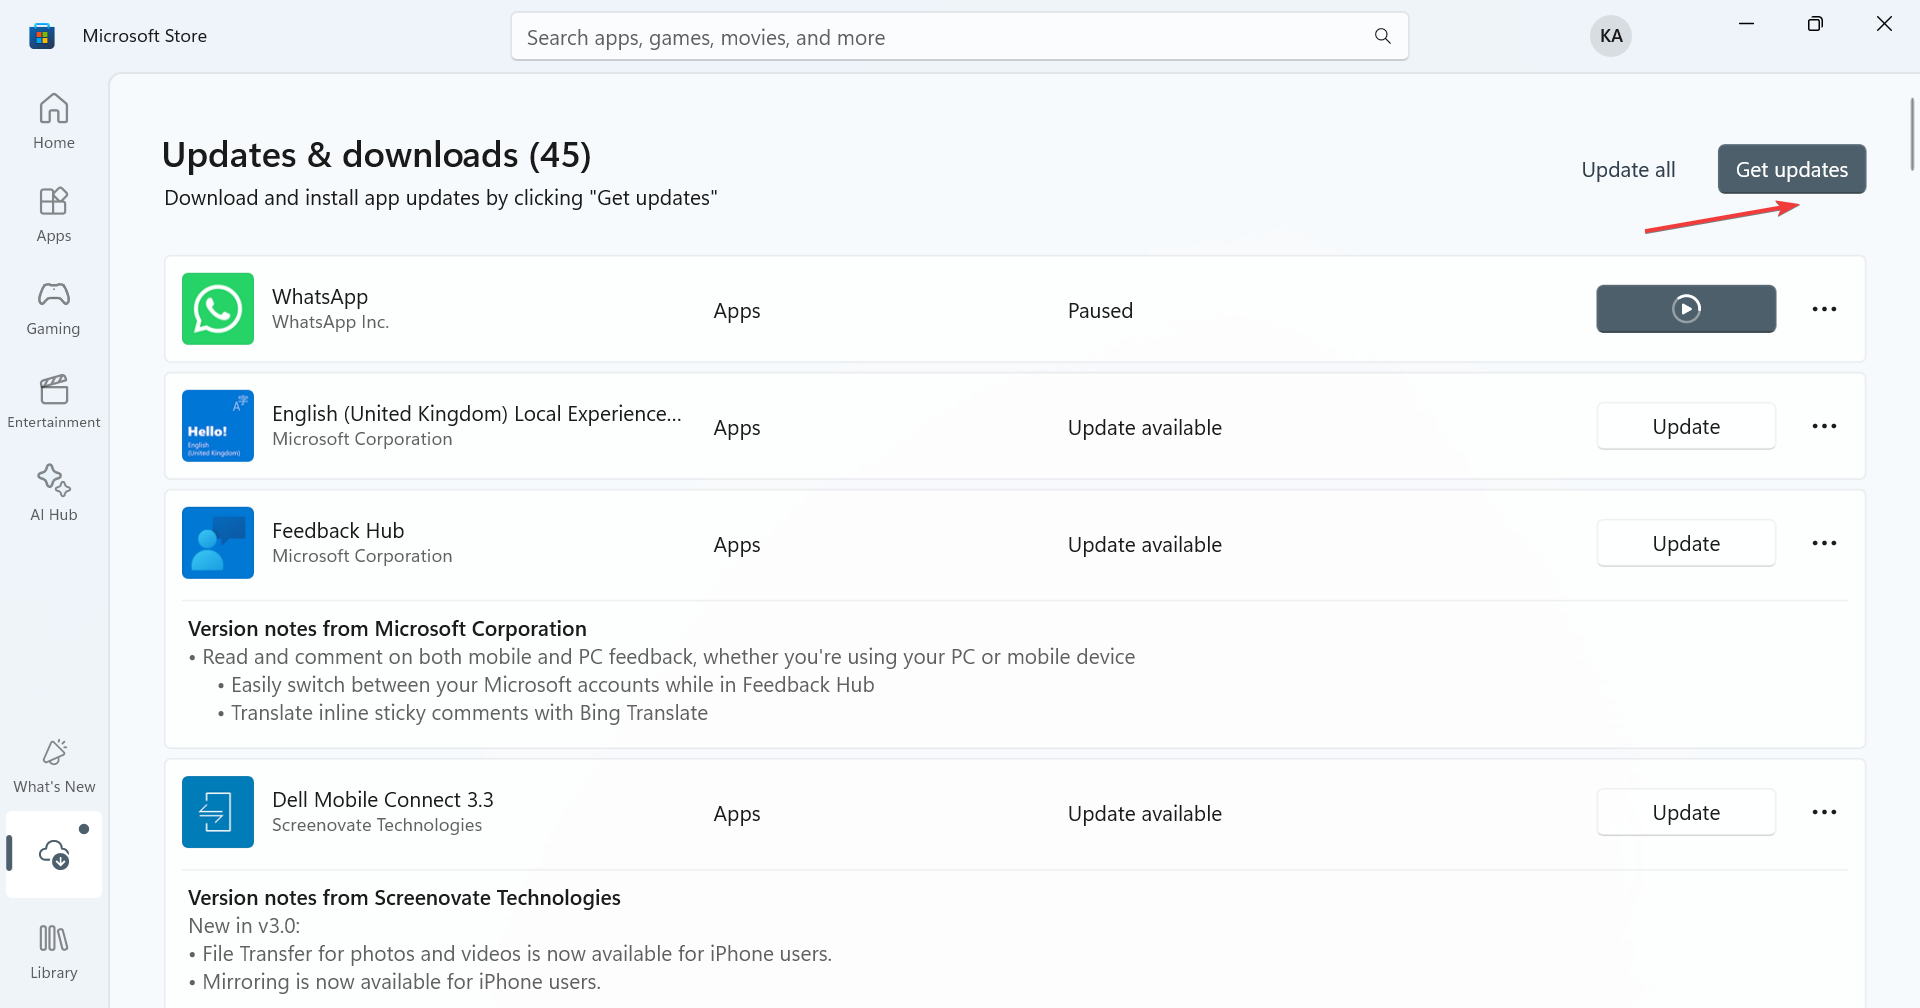Click Update all

click(1627, 170)
